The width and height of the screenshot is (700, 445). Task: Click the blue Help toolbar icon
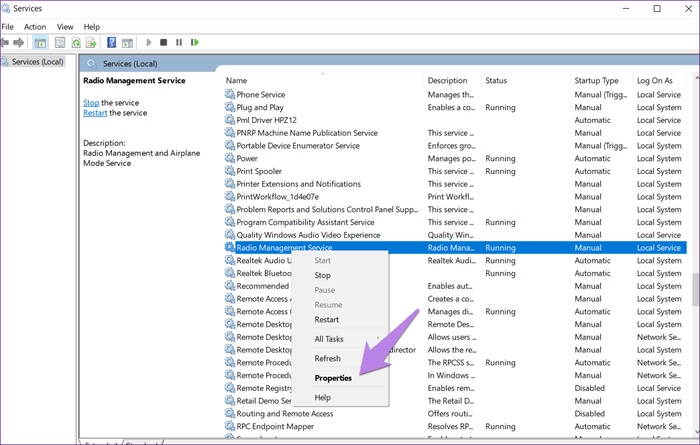click(112, 42)
